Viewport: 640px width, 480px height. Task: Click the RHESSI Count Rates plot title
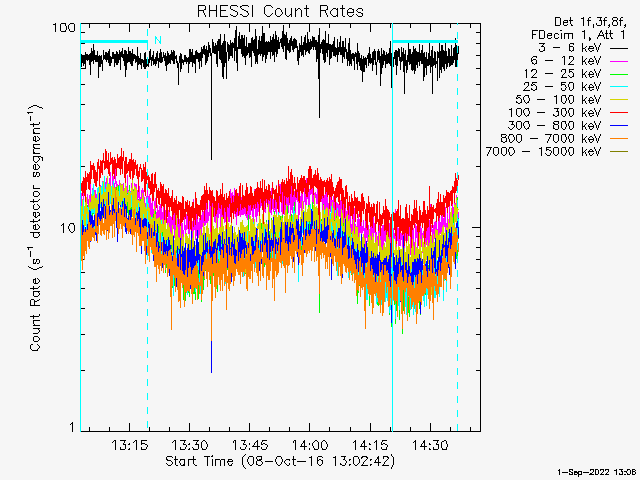tap(280, 11)
